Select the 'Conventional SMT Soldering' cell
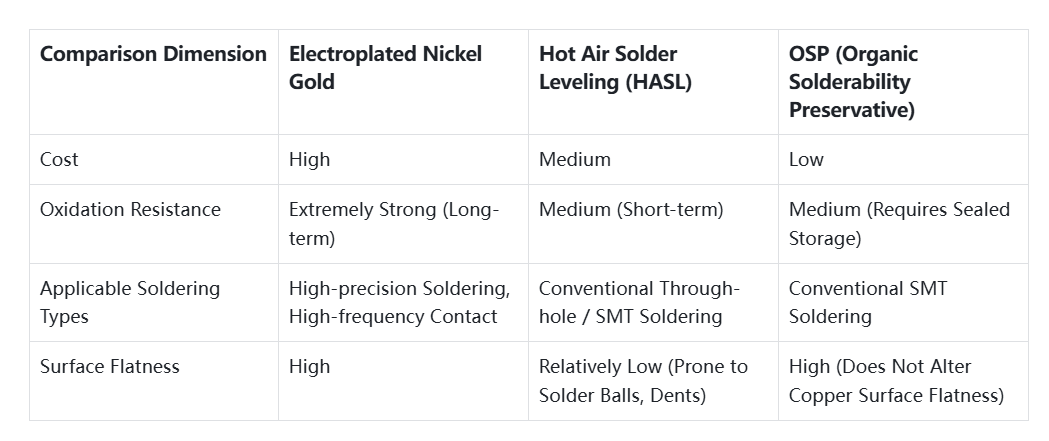The image size is (1049, 441). (867, 302)
